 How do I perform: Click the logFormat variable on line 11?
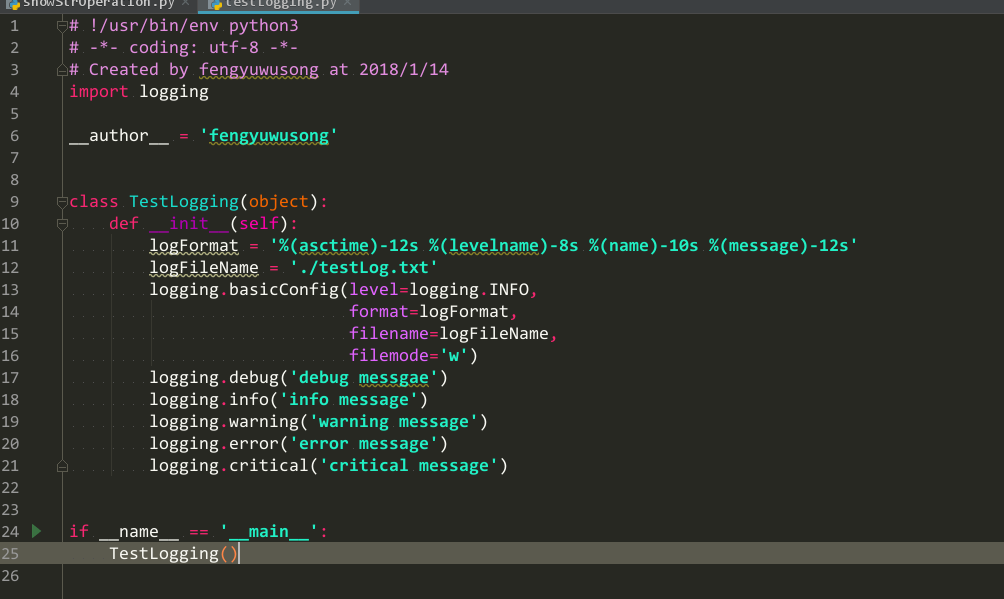click(194, 245)
